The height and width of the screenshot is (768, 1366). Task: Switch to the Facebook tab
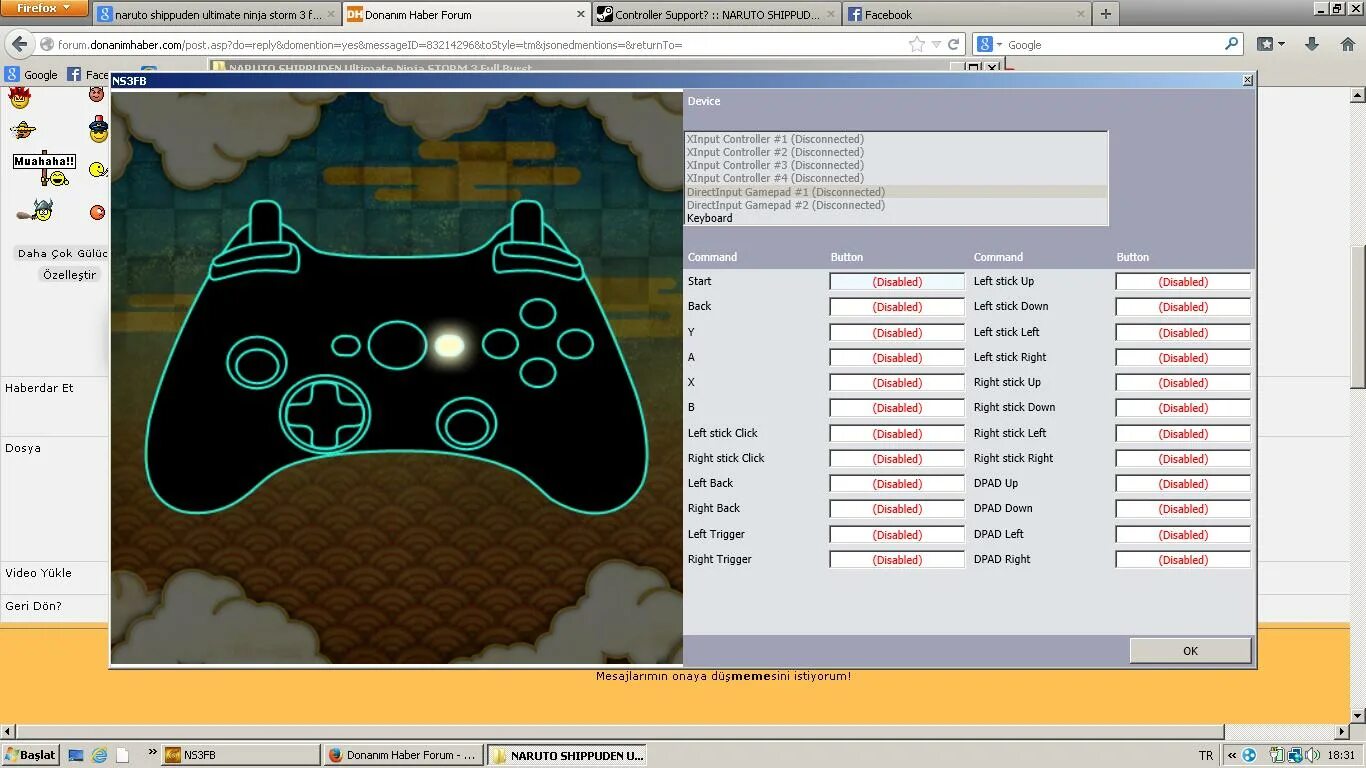click(x=966, y=14)
